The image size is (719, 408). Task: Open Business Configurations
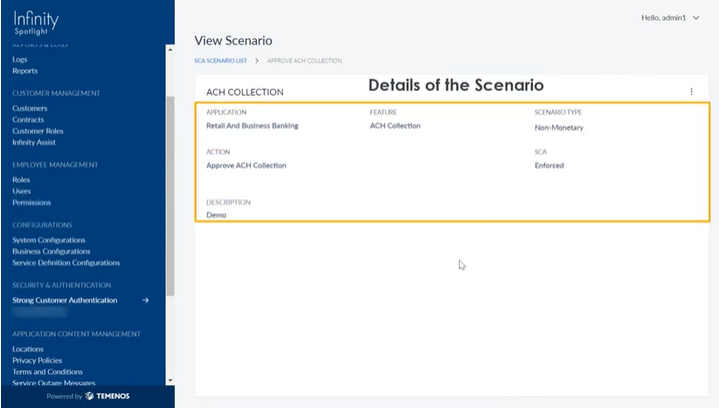[x=51, y=251]
